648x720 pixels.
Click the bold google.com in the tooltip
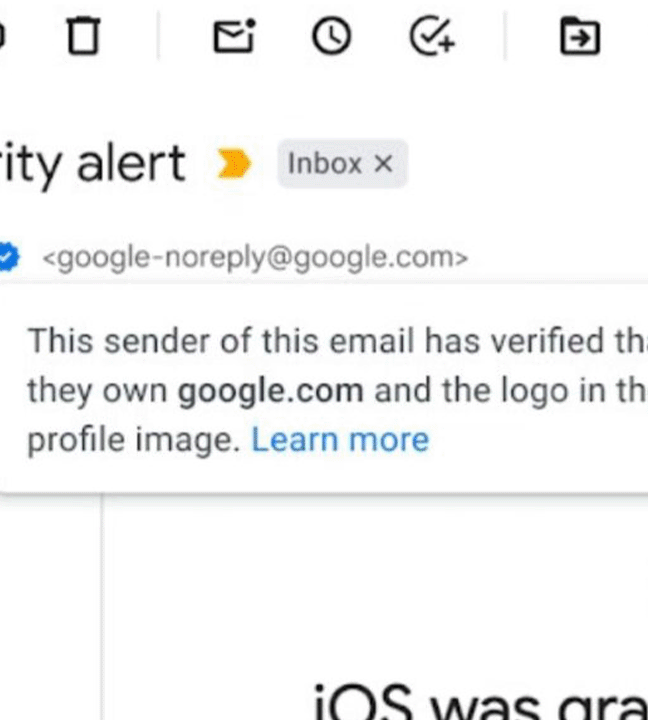(271, 391)
